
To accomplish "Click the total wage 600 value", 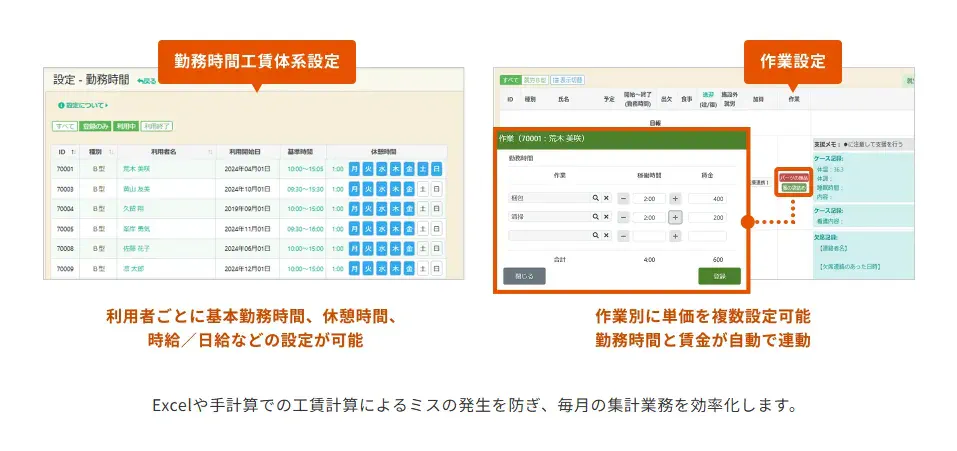I will (718, 259).
